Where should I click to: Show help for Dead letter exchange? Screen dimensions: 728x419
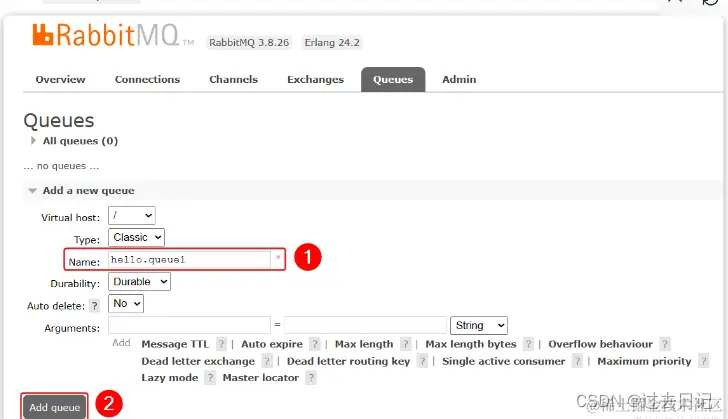pyautogui.click(x=267, y=361)
